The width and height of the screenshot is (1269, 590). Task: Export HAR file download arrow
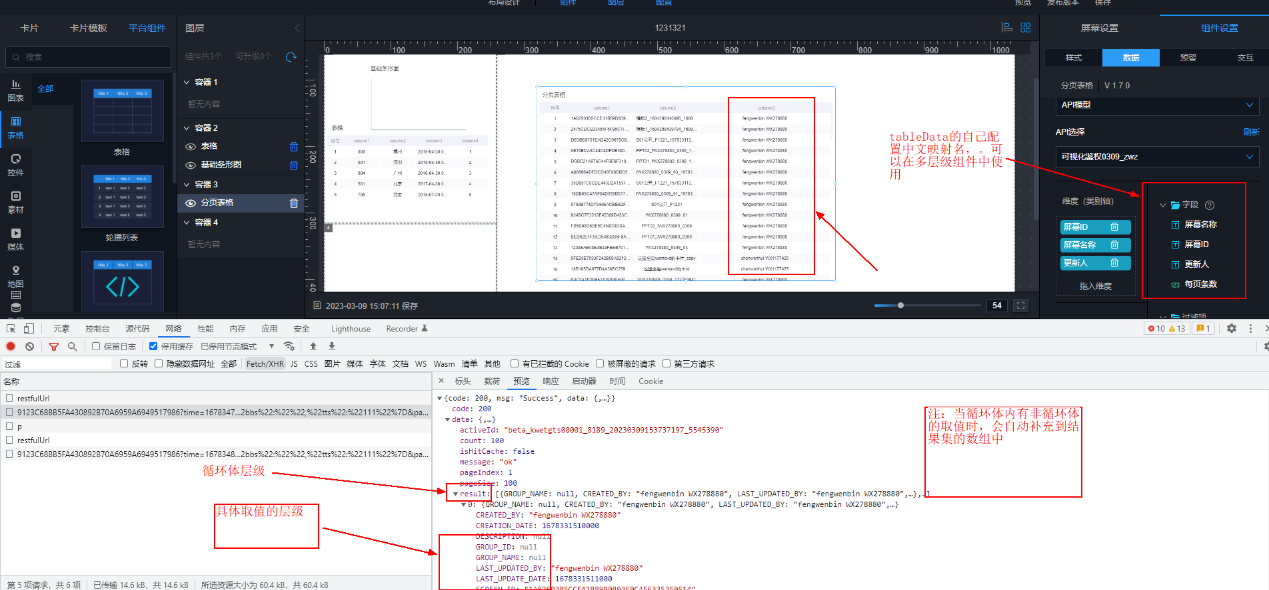331,346
